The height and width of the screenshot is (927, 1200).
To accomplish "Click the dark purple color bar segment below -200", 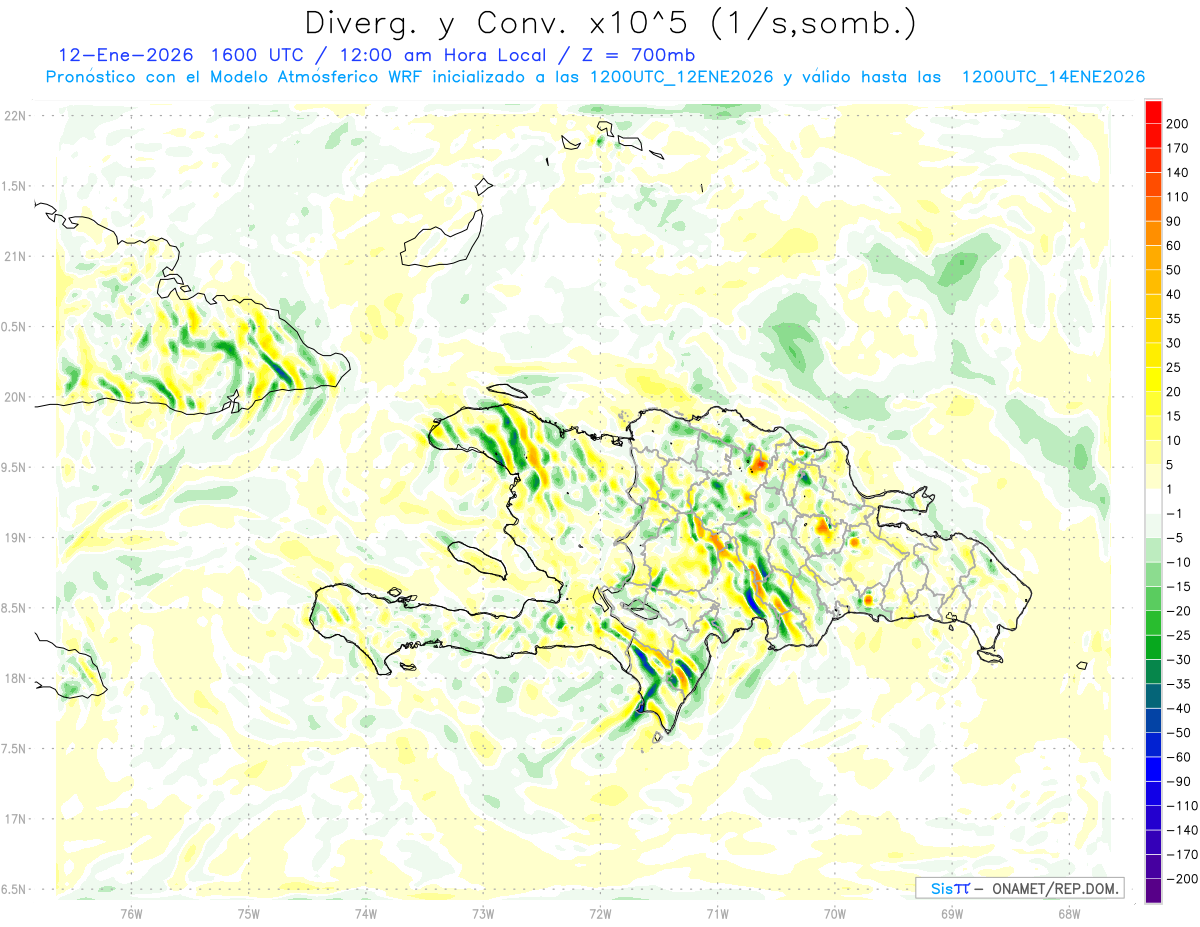I will pos(1153,890).
